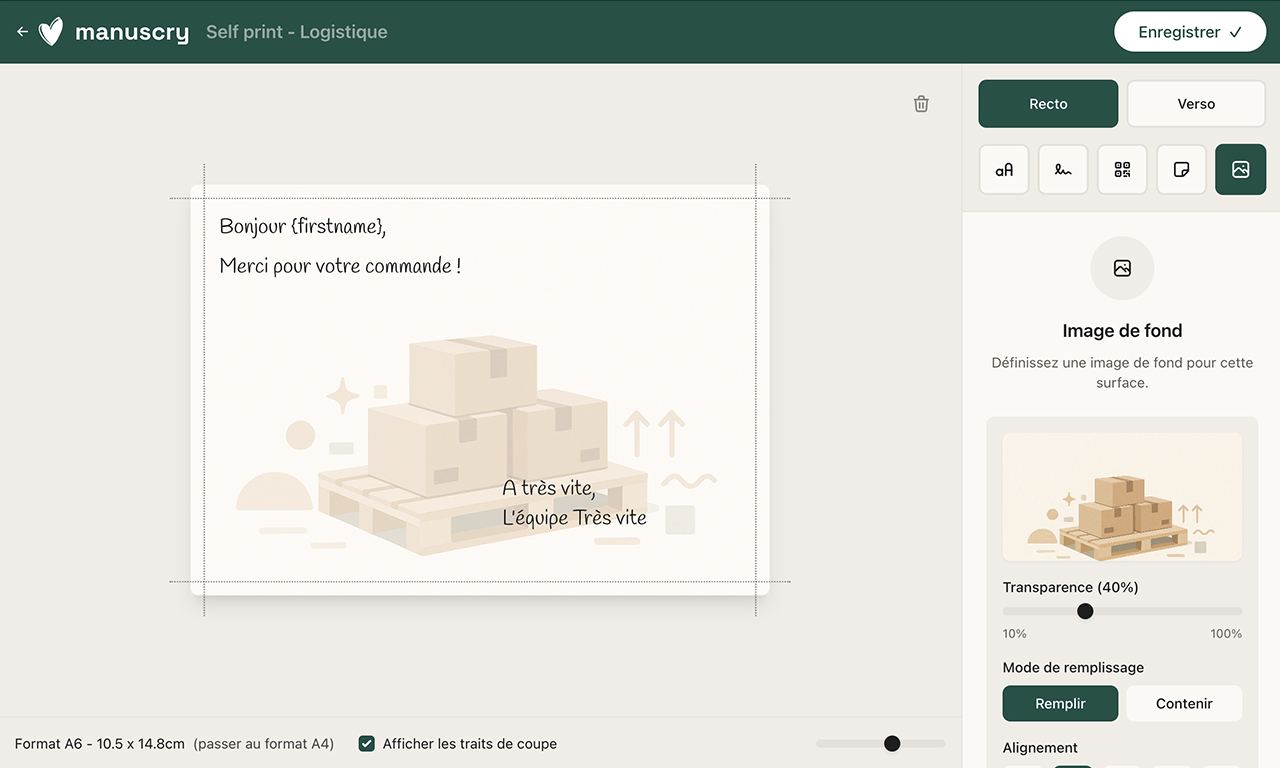The image size is (1280, 768).
Task: Click the zoom slider handle at bottom
Action: point(892,743)
